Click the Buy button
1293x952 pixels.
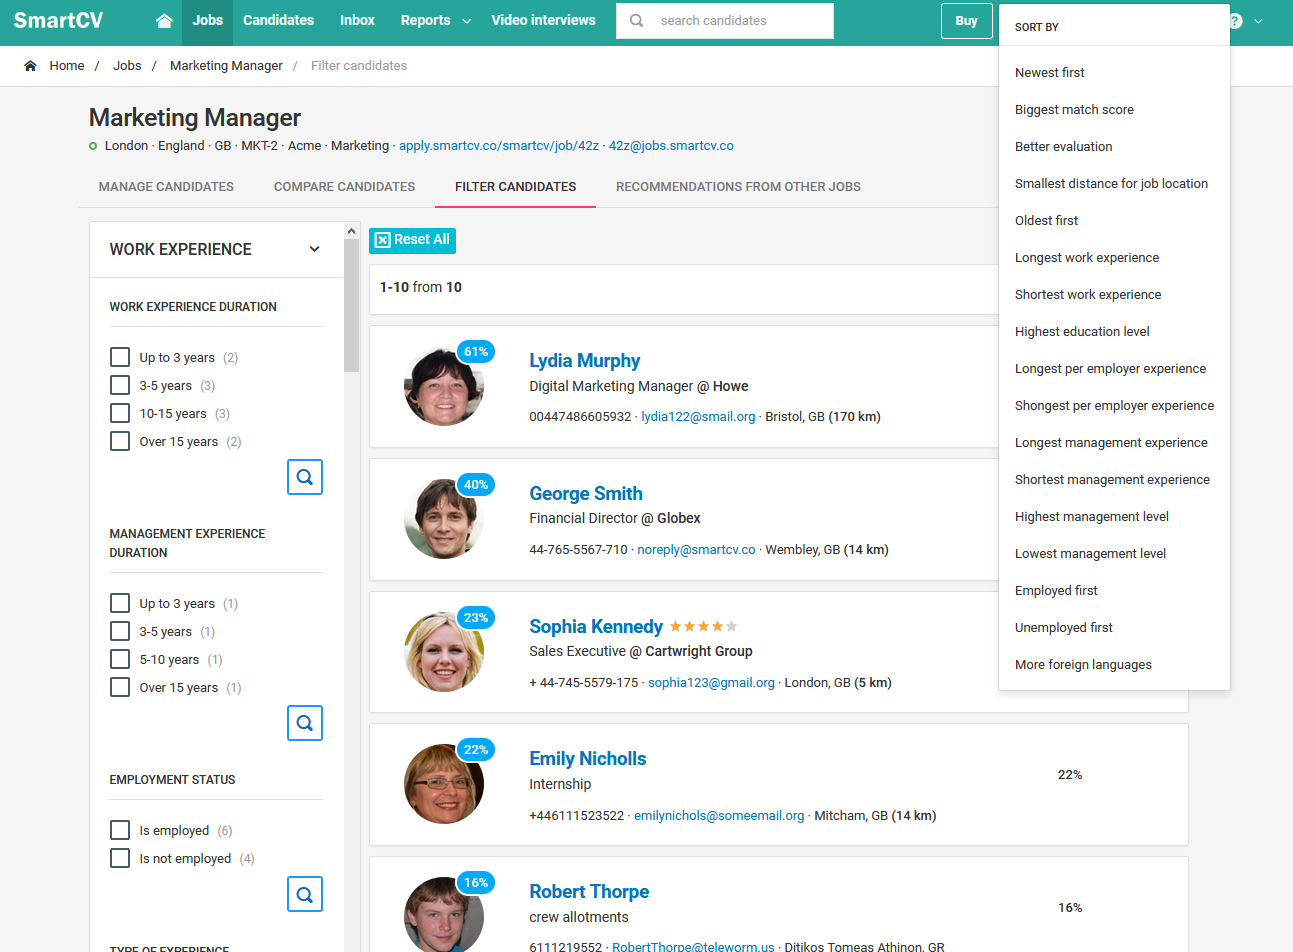click(966, 21)
